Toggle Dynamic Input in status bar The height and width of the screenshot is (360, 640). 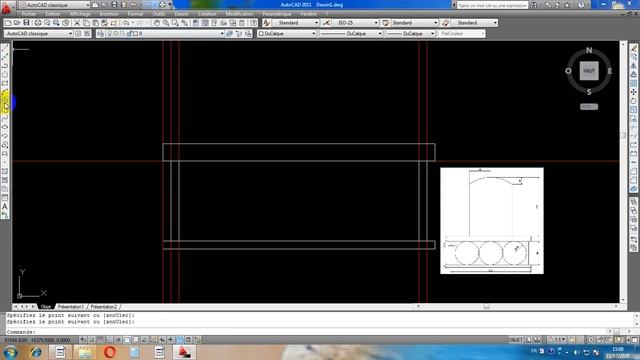tap(162, 340)
